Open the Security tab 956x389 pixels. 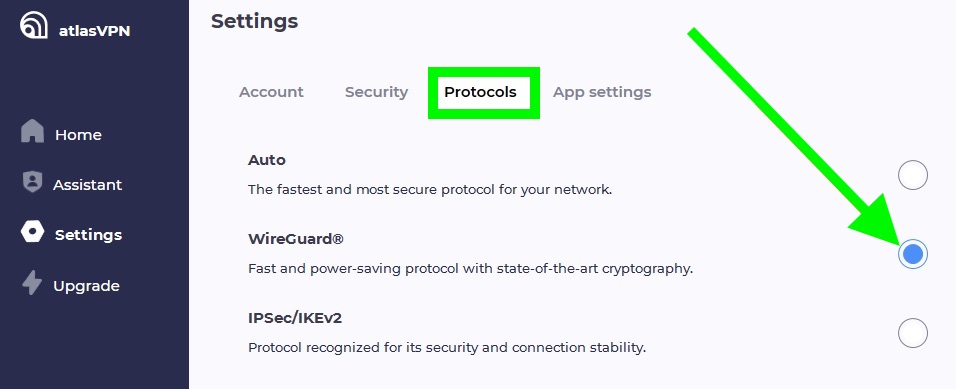click(376, 92)
